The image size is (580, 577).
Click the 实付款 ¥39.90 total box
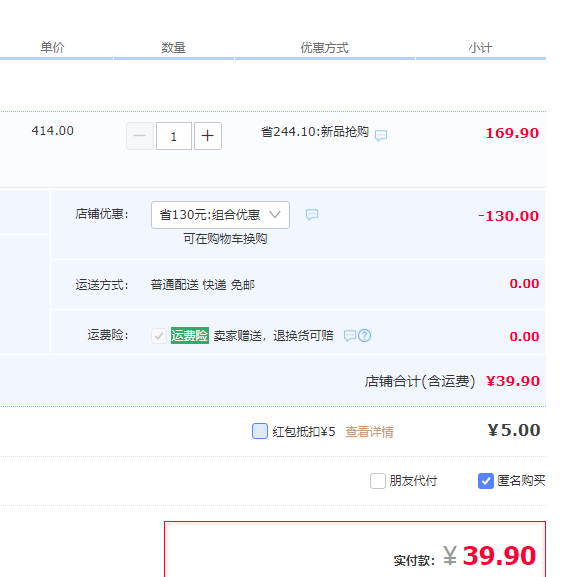(355, 549)
